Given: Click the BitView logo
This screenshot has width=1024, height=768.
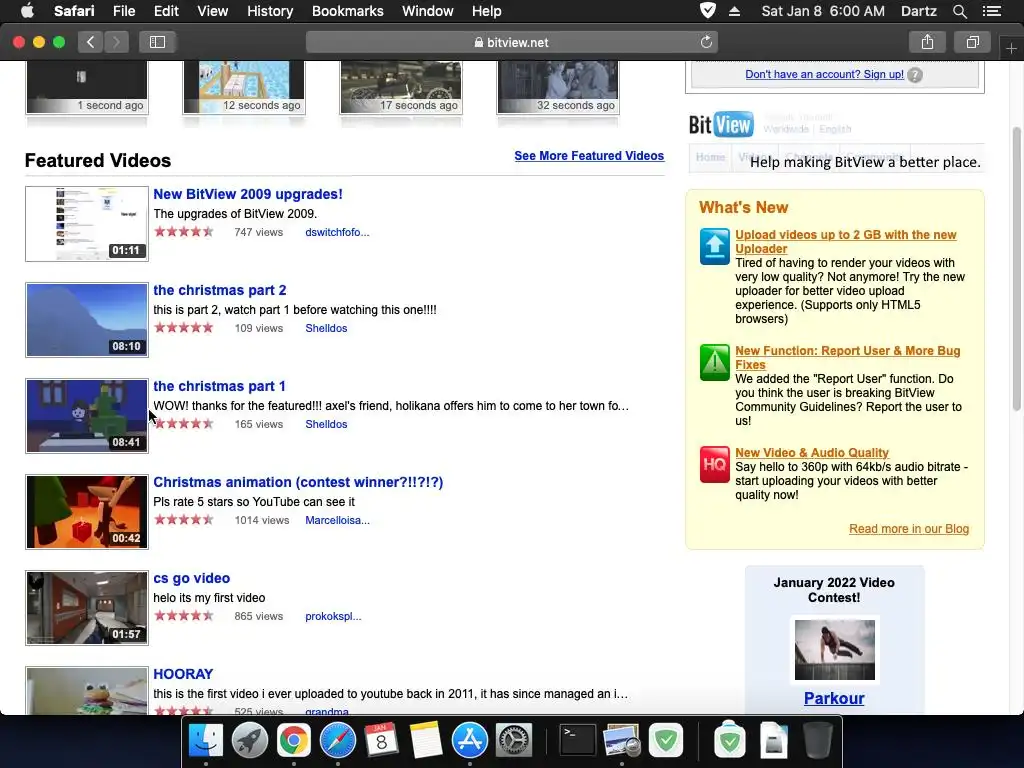Looking at the screenshot, I should (x=721, y=124).
